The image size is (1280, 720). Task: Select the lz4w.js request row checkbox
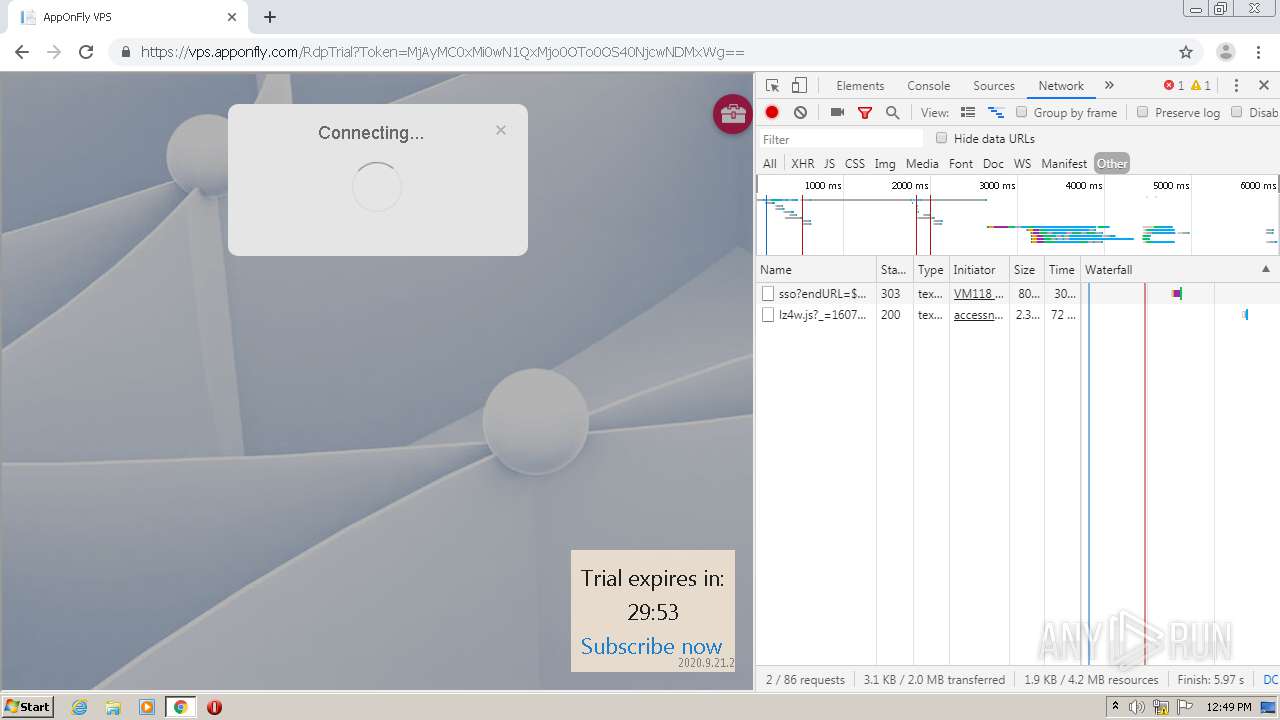pos(768,315)
